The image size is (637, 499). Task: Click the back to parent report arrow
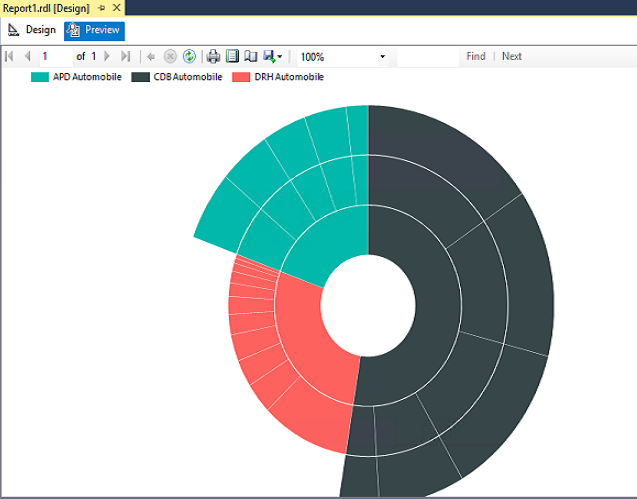[x=151, y=57]
